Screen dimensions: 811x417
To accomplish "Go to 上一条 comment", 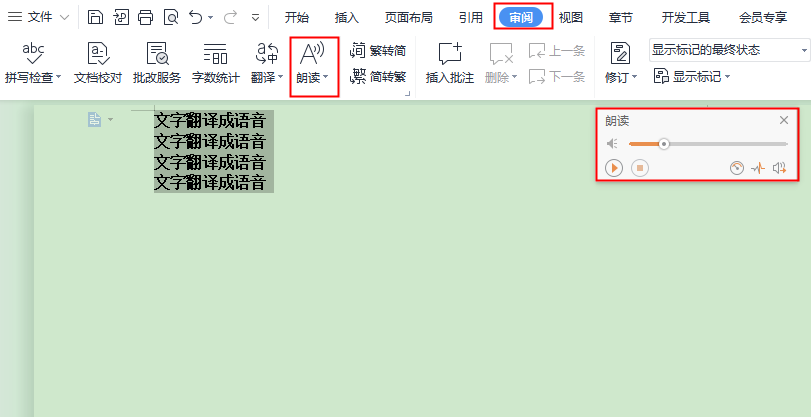I will [557, 51].
